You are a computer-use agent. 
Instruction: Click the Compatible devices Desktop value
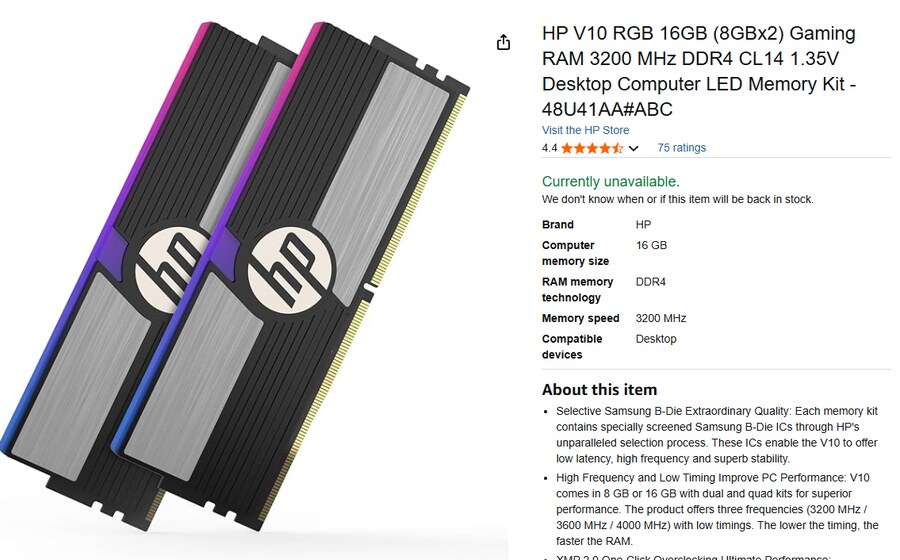(655, 339)
